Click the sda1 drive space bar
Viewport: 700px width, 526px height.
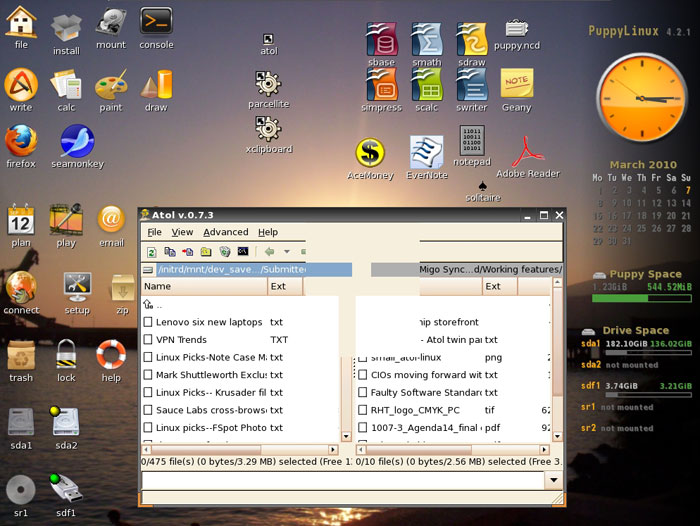tap(648, 353)
